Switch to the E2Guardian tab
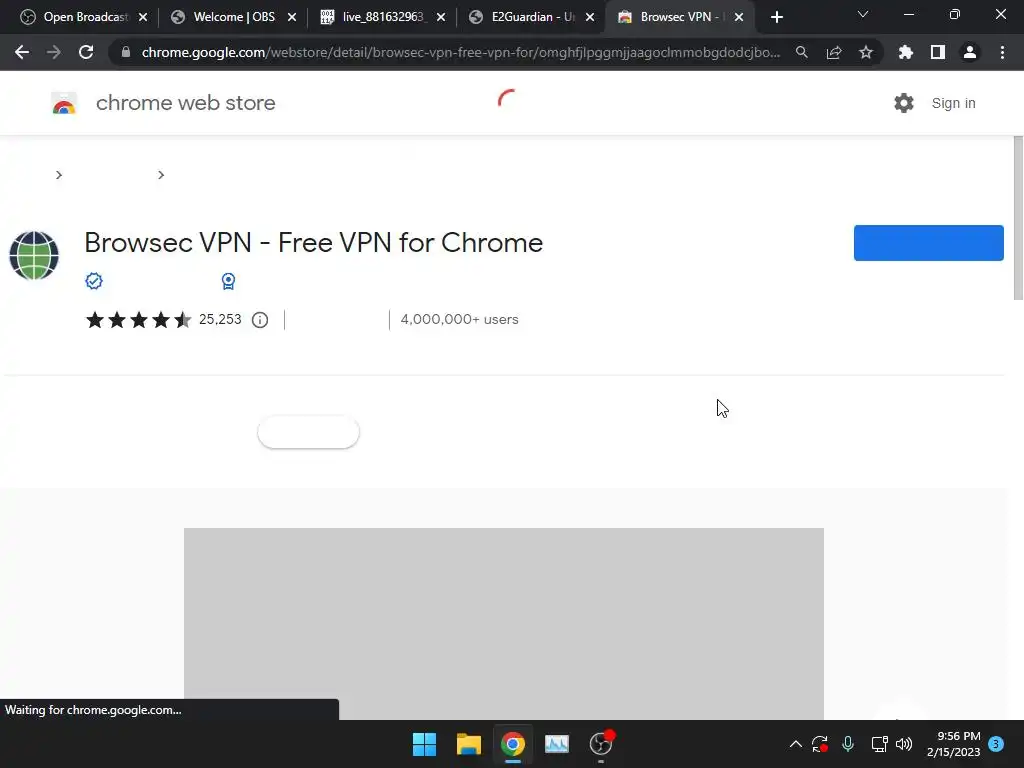Viewport: 1024px width, 768px height. click(532, 17)
